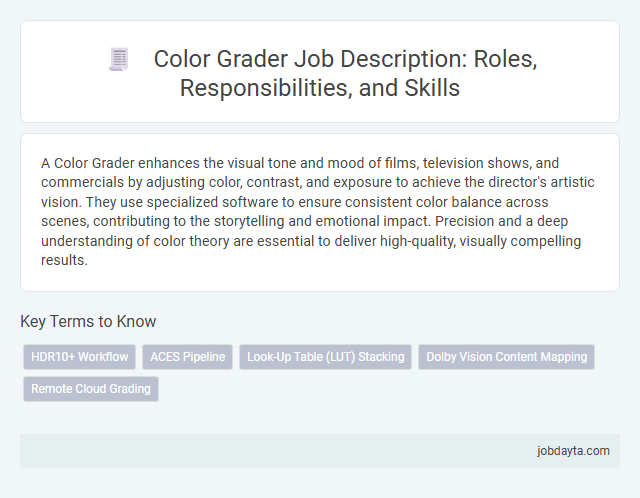Select the ACES Pipeline tag
This screenshot has height=498, width=640.
pyautogui.click(x=187, y=357)
